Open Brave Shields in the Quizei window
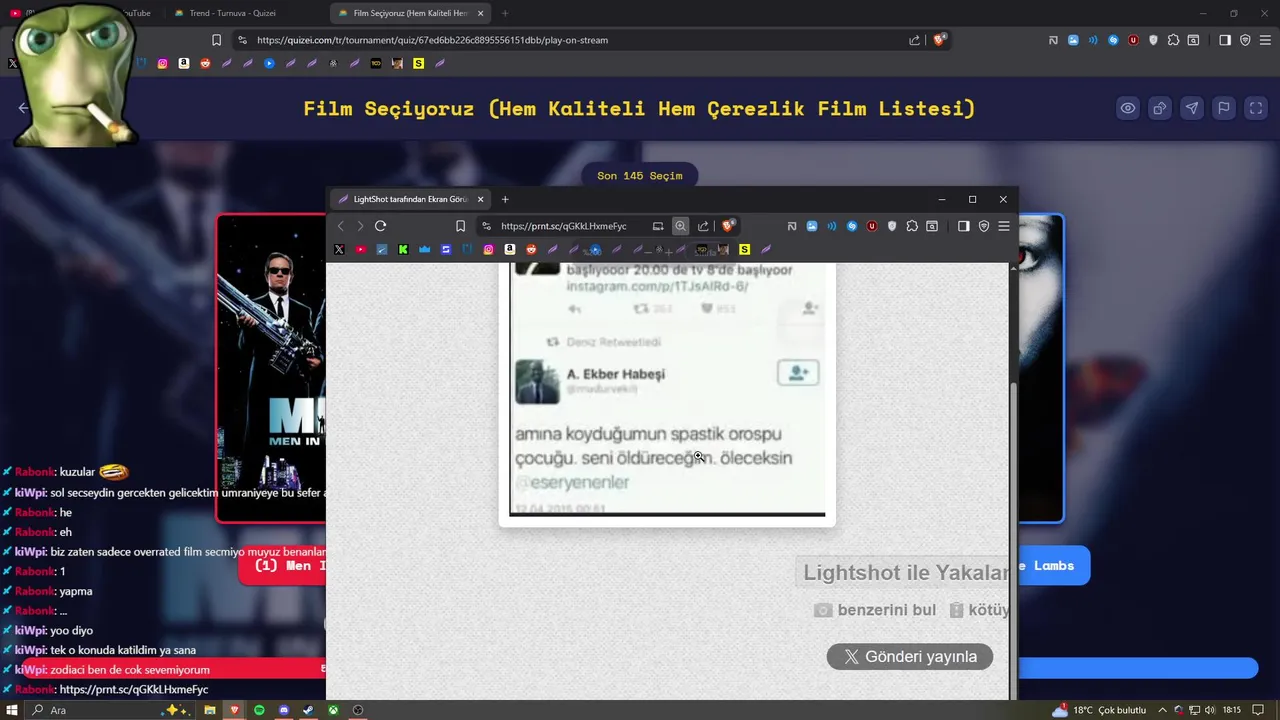 [x=939, y=40]
